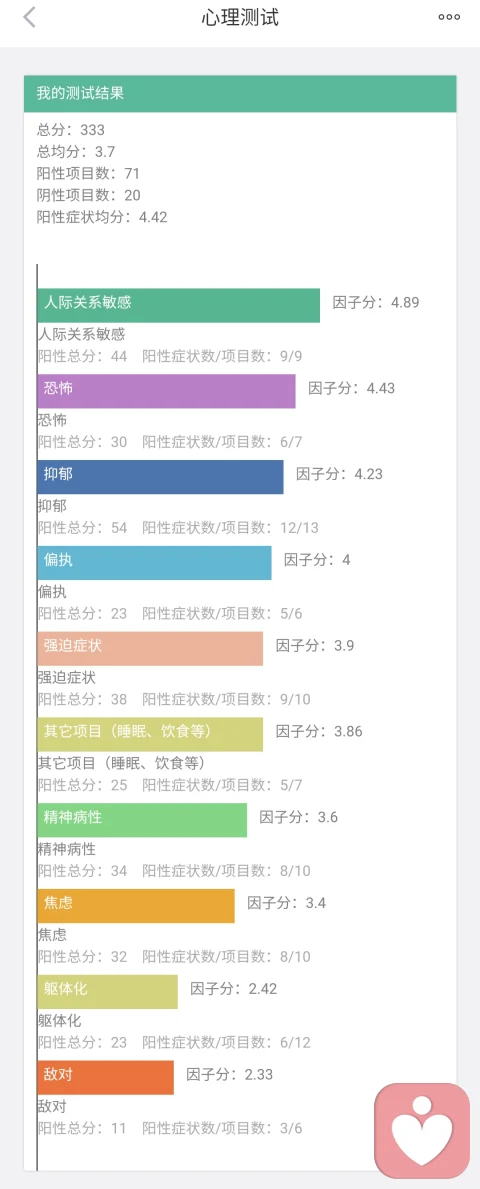Viewport: 480px width, 1189px height.
Task: Tap the light blue 偏执 bar
Action: (155, 562)
